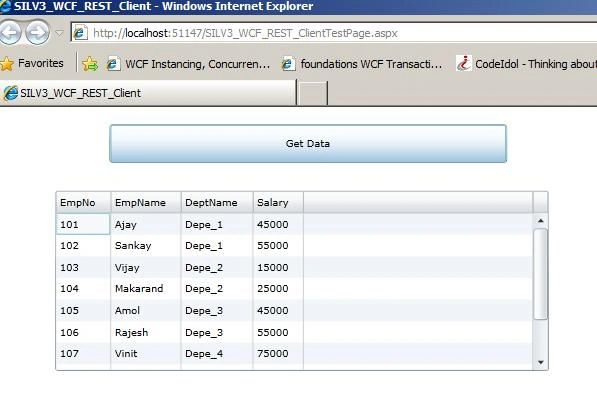Click the name cell Vinit
The height and width of the screenshot is (412, 597).
click(146, 353)
